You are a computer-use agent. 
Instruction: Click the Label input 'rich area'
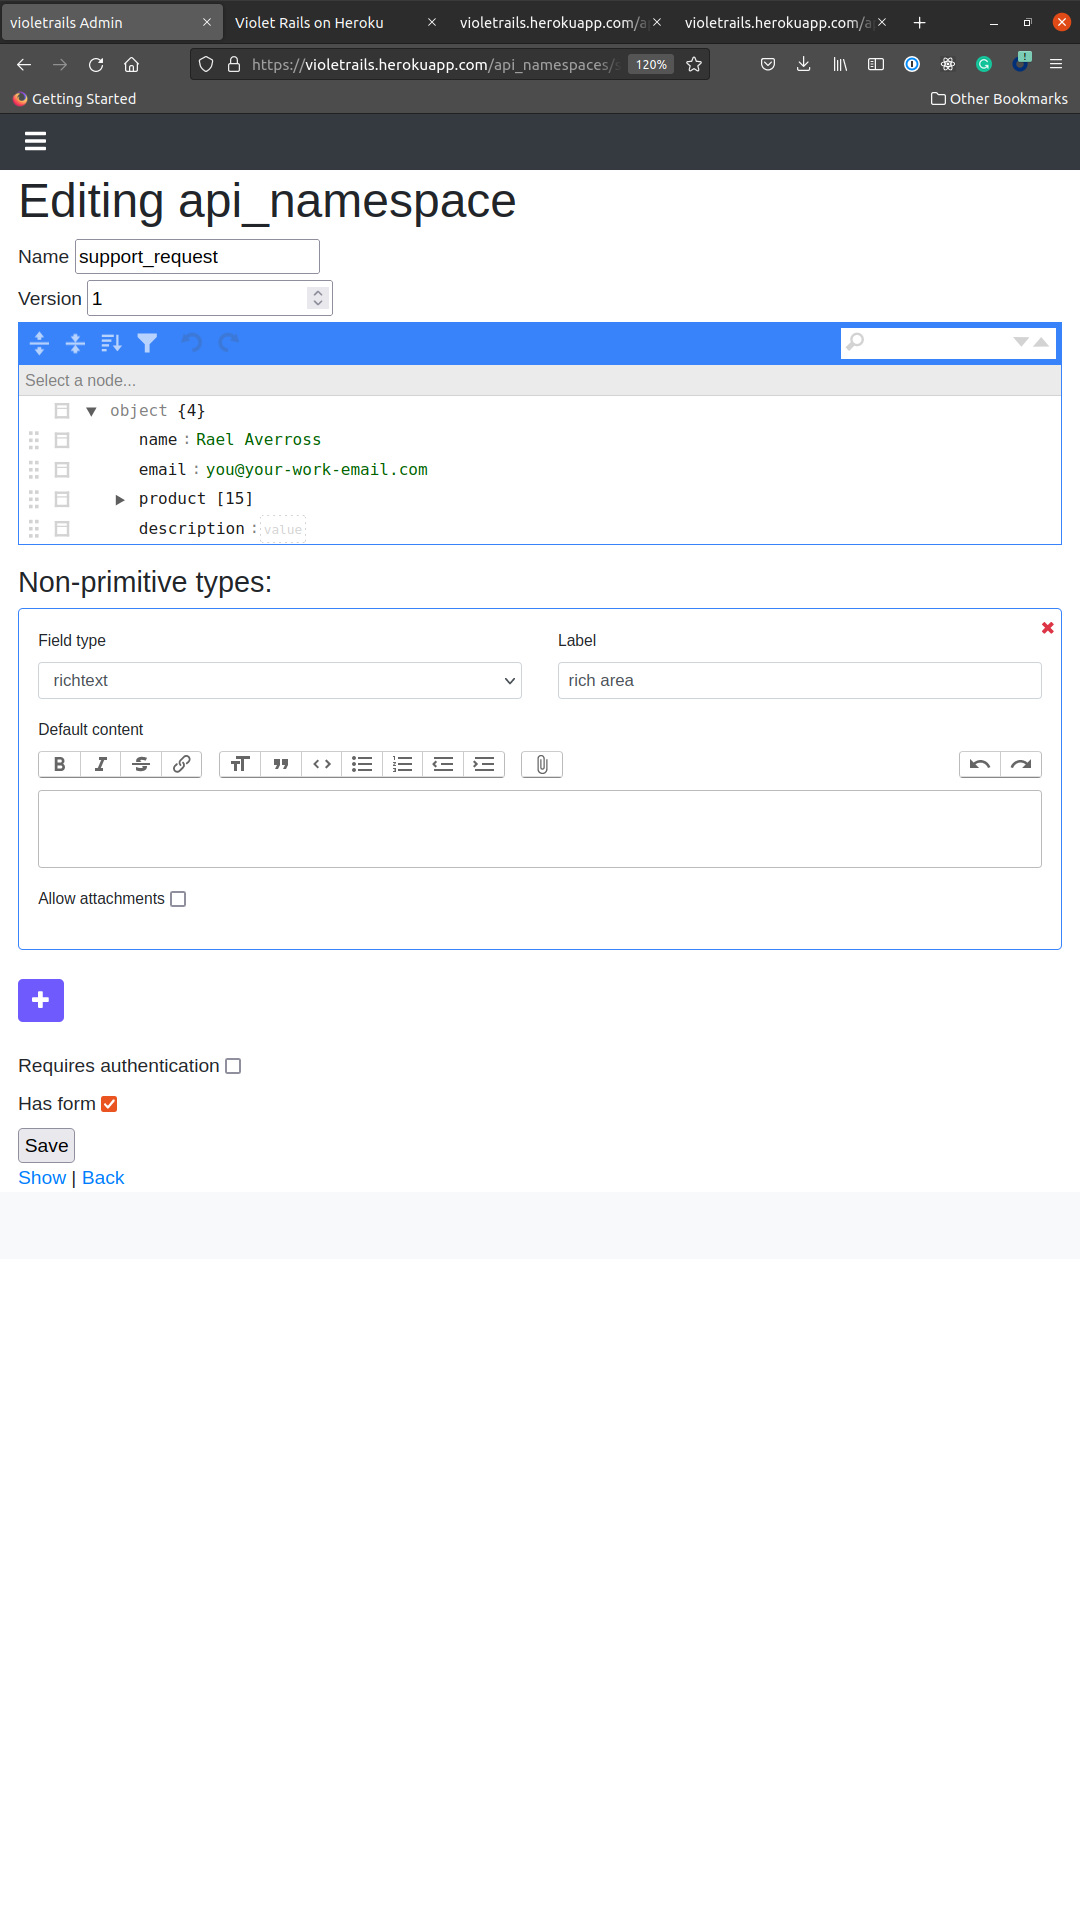(x=800, y=680)
